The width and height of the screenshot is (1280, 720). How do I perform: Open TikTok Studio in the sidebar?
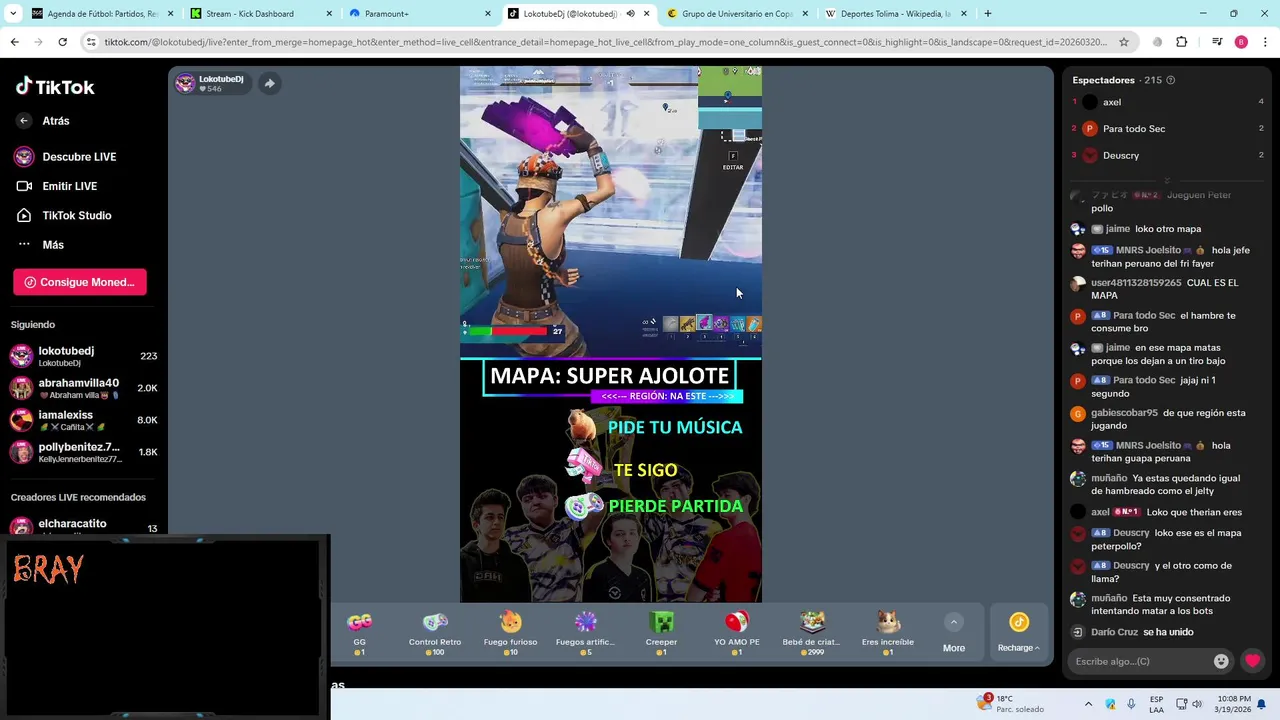coord(63,215)
